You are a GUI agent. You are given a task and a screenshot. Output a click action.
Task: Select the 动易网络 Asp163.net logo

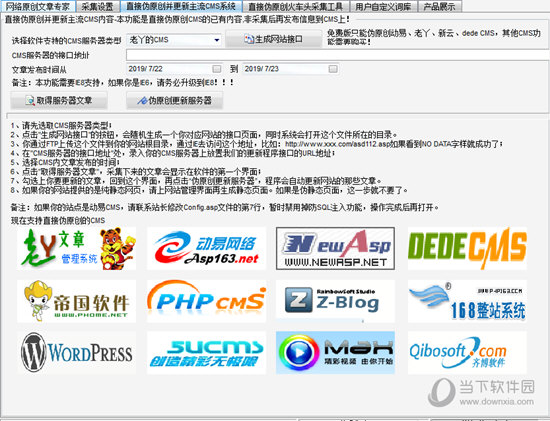coord(206,248)
